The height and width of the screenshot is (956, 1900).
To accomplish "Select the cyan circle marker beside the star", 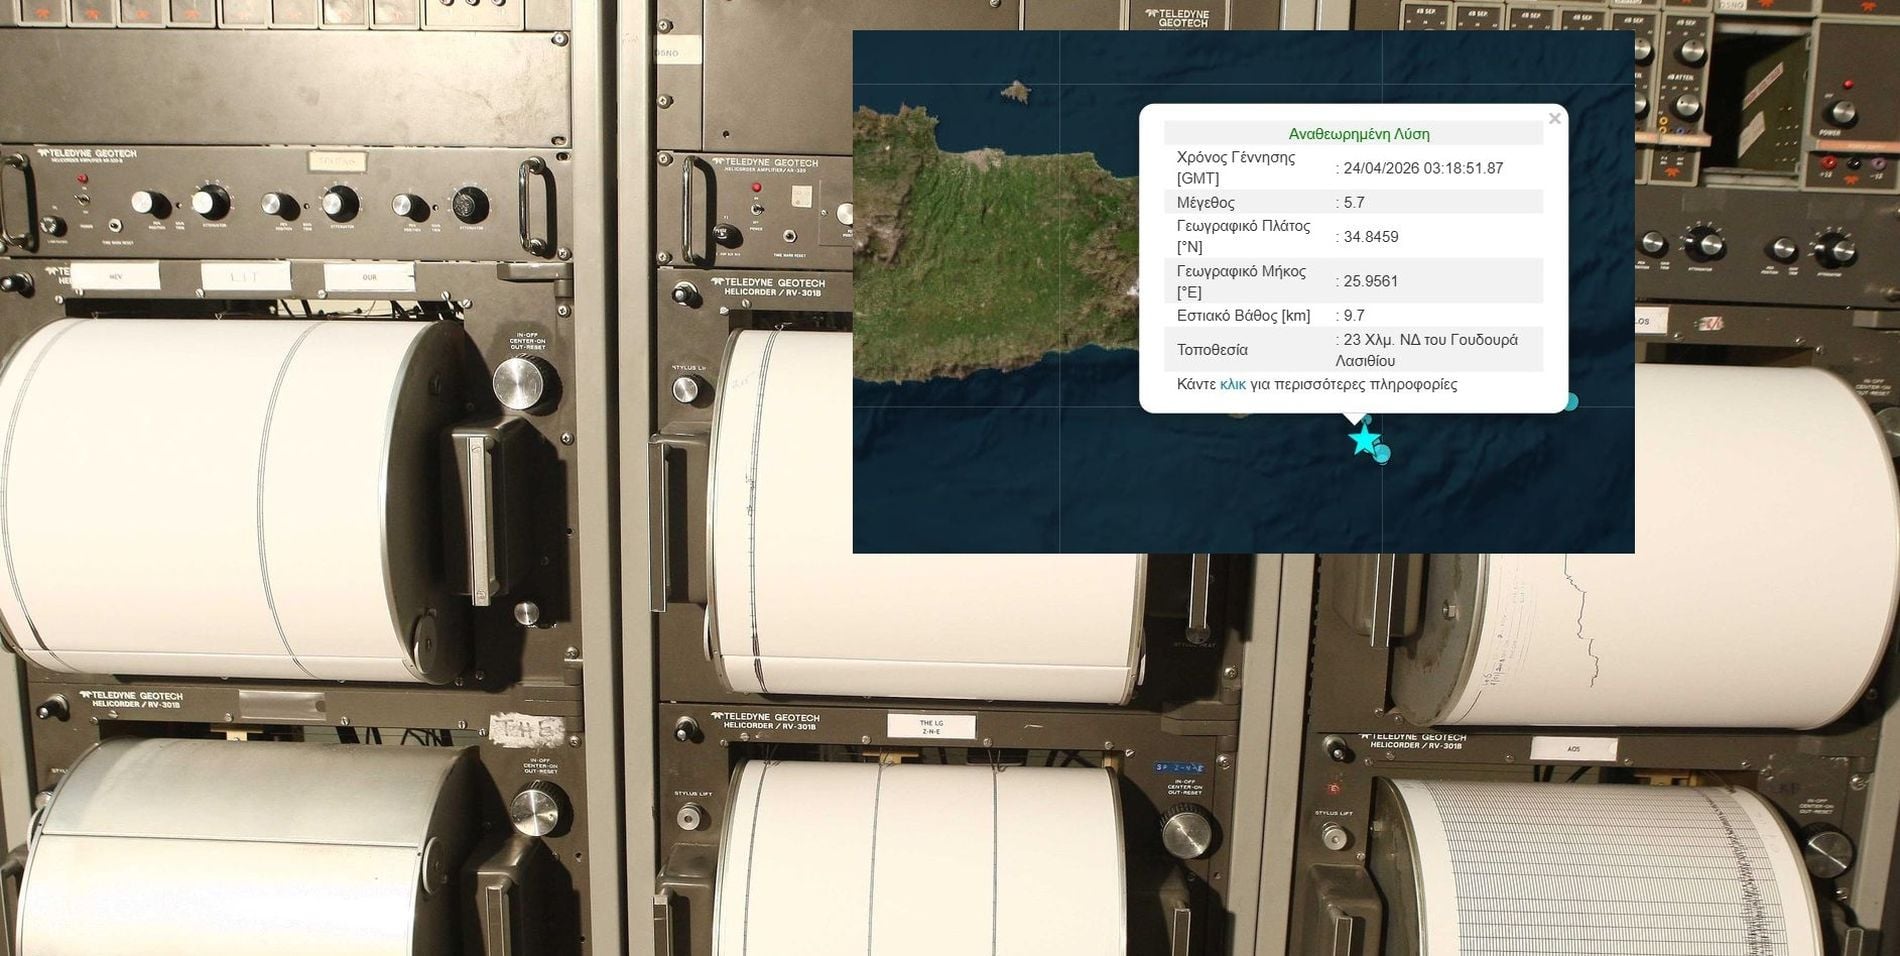I will tap(1382, 454).
